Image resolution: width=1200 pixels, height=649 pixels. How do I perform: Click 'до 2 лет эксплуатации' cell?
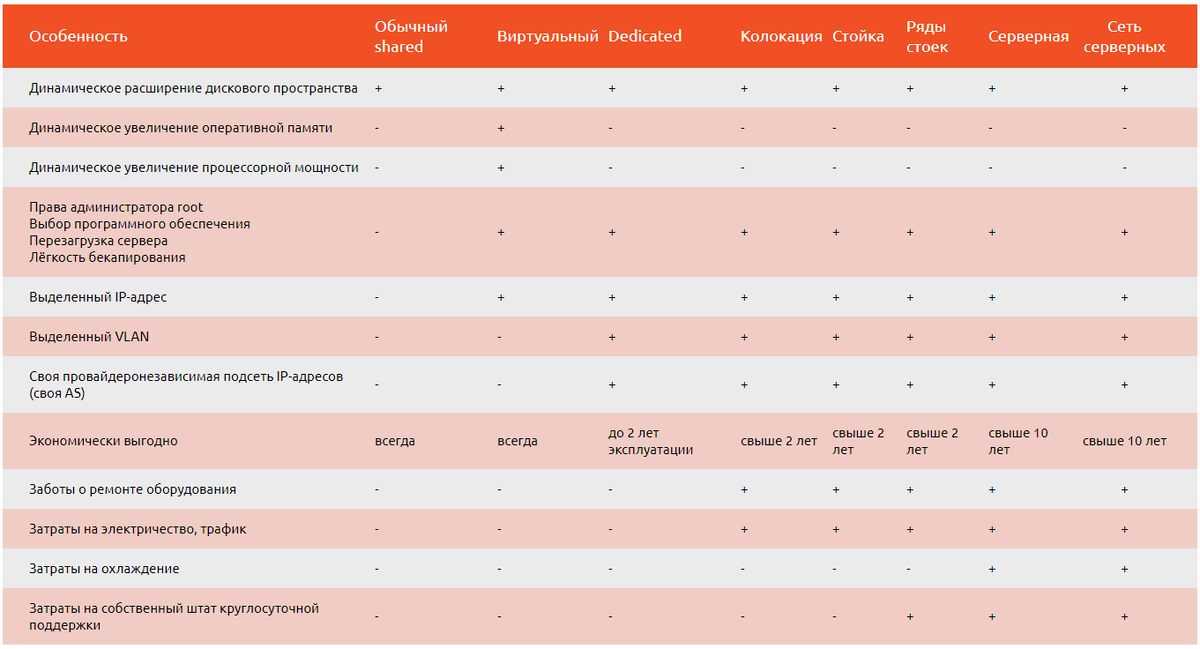[650, 441]
